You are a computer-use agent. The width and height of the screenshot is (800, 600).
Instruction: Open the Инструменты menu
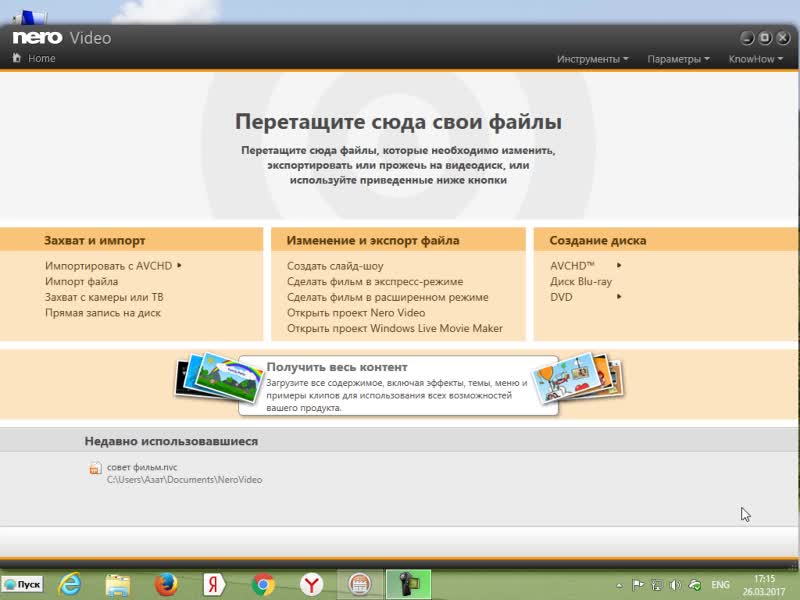click(x=592, y=59)
